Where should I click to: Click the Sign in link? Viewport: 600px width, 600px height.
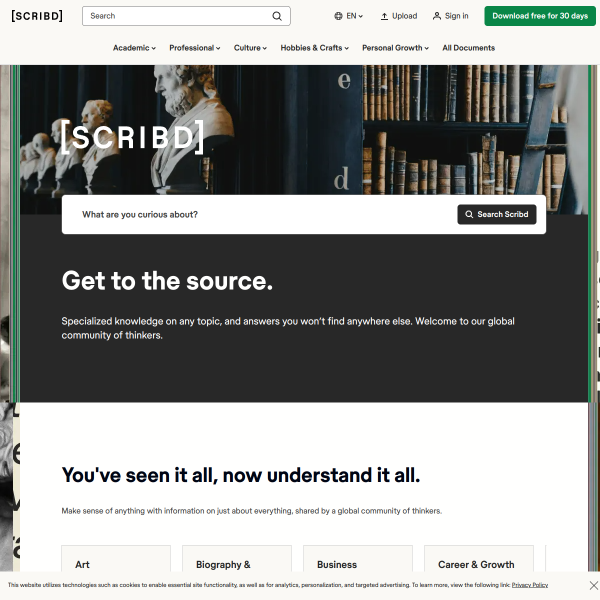click(450, 16)
